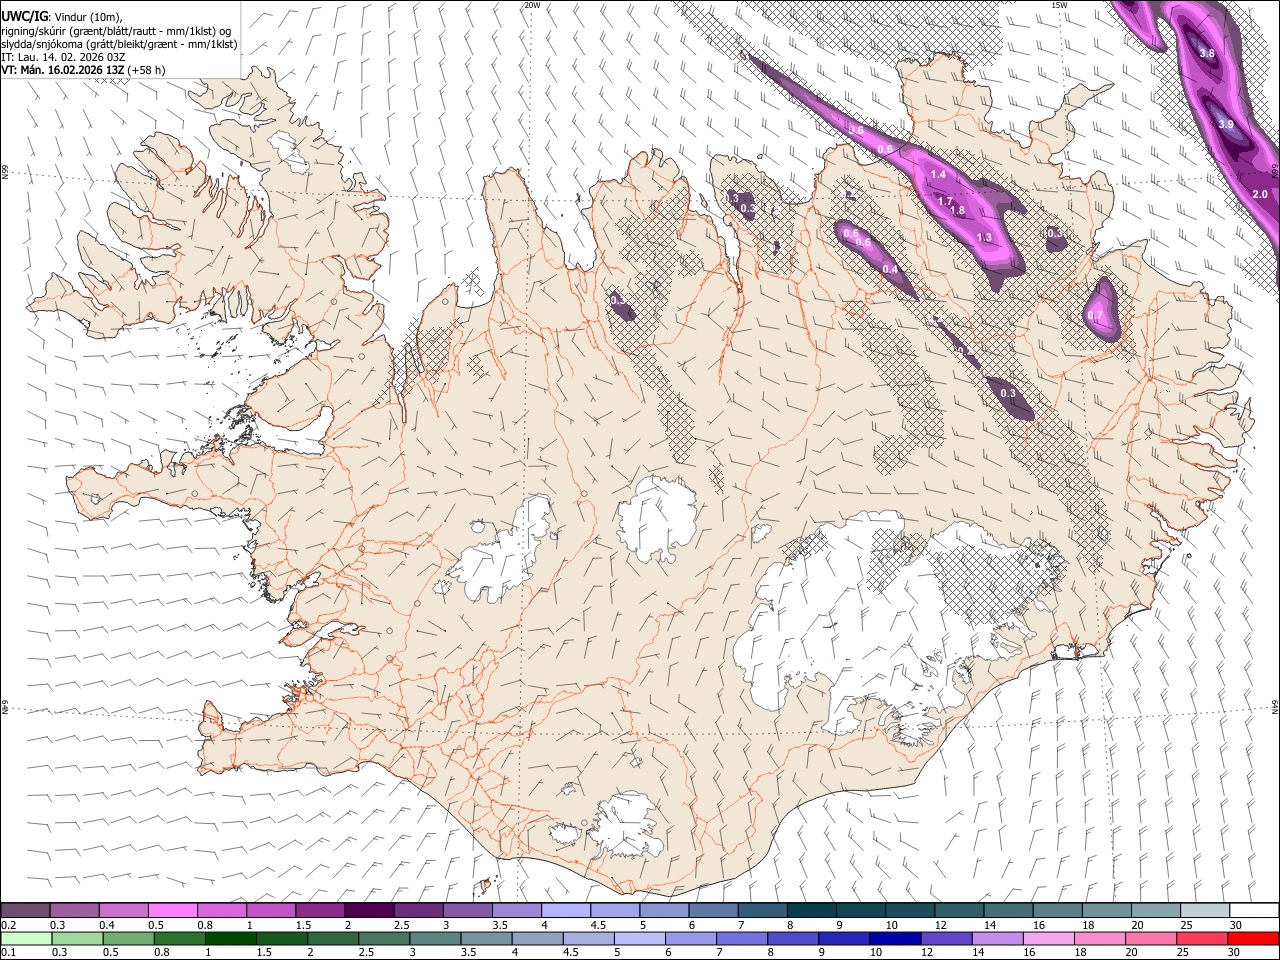Click the 1.5–2 magenta upper legend swatch

pos(320,910)
